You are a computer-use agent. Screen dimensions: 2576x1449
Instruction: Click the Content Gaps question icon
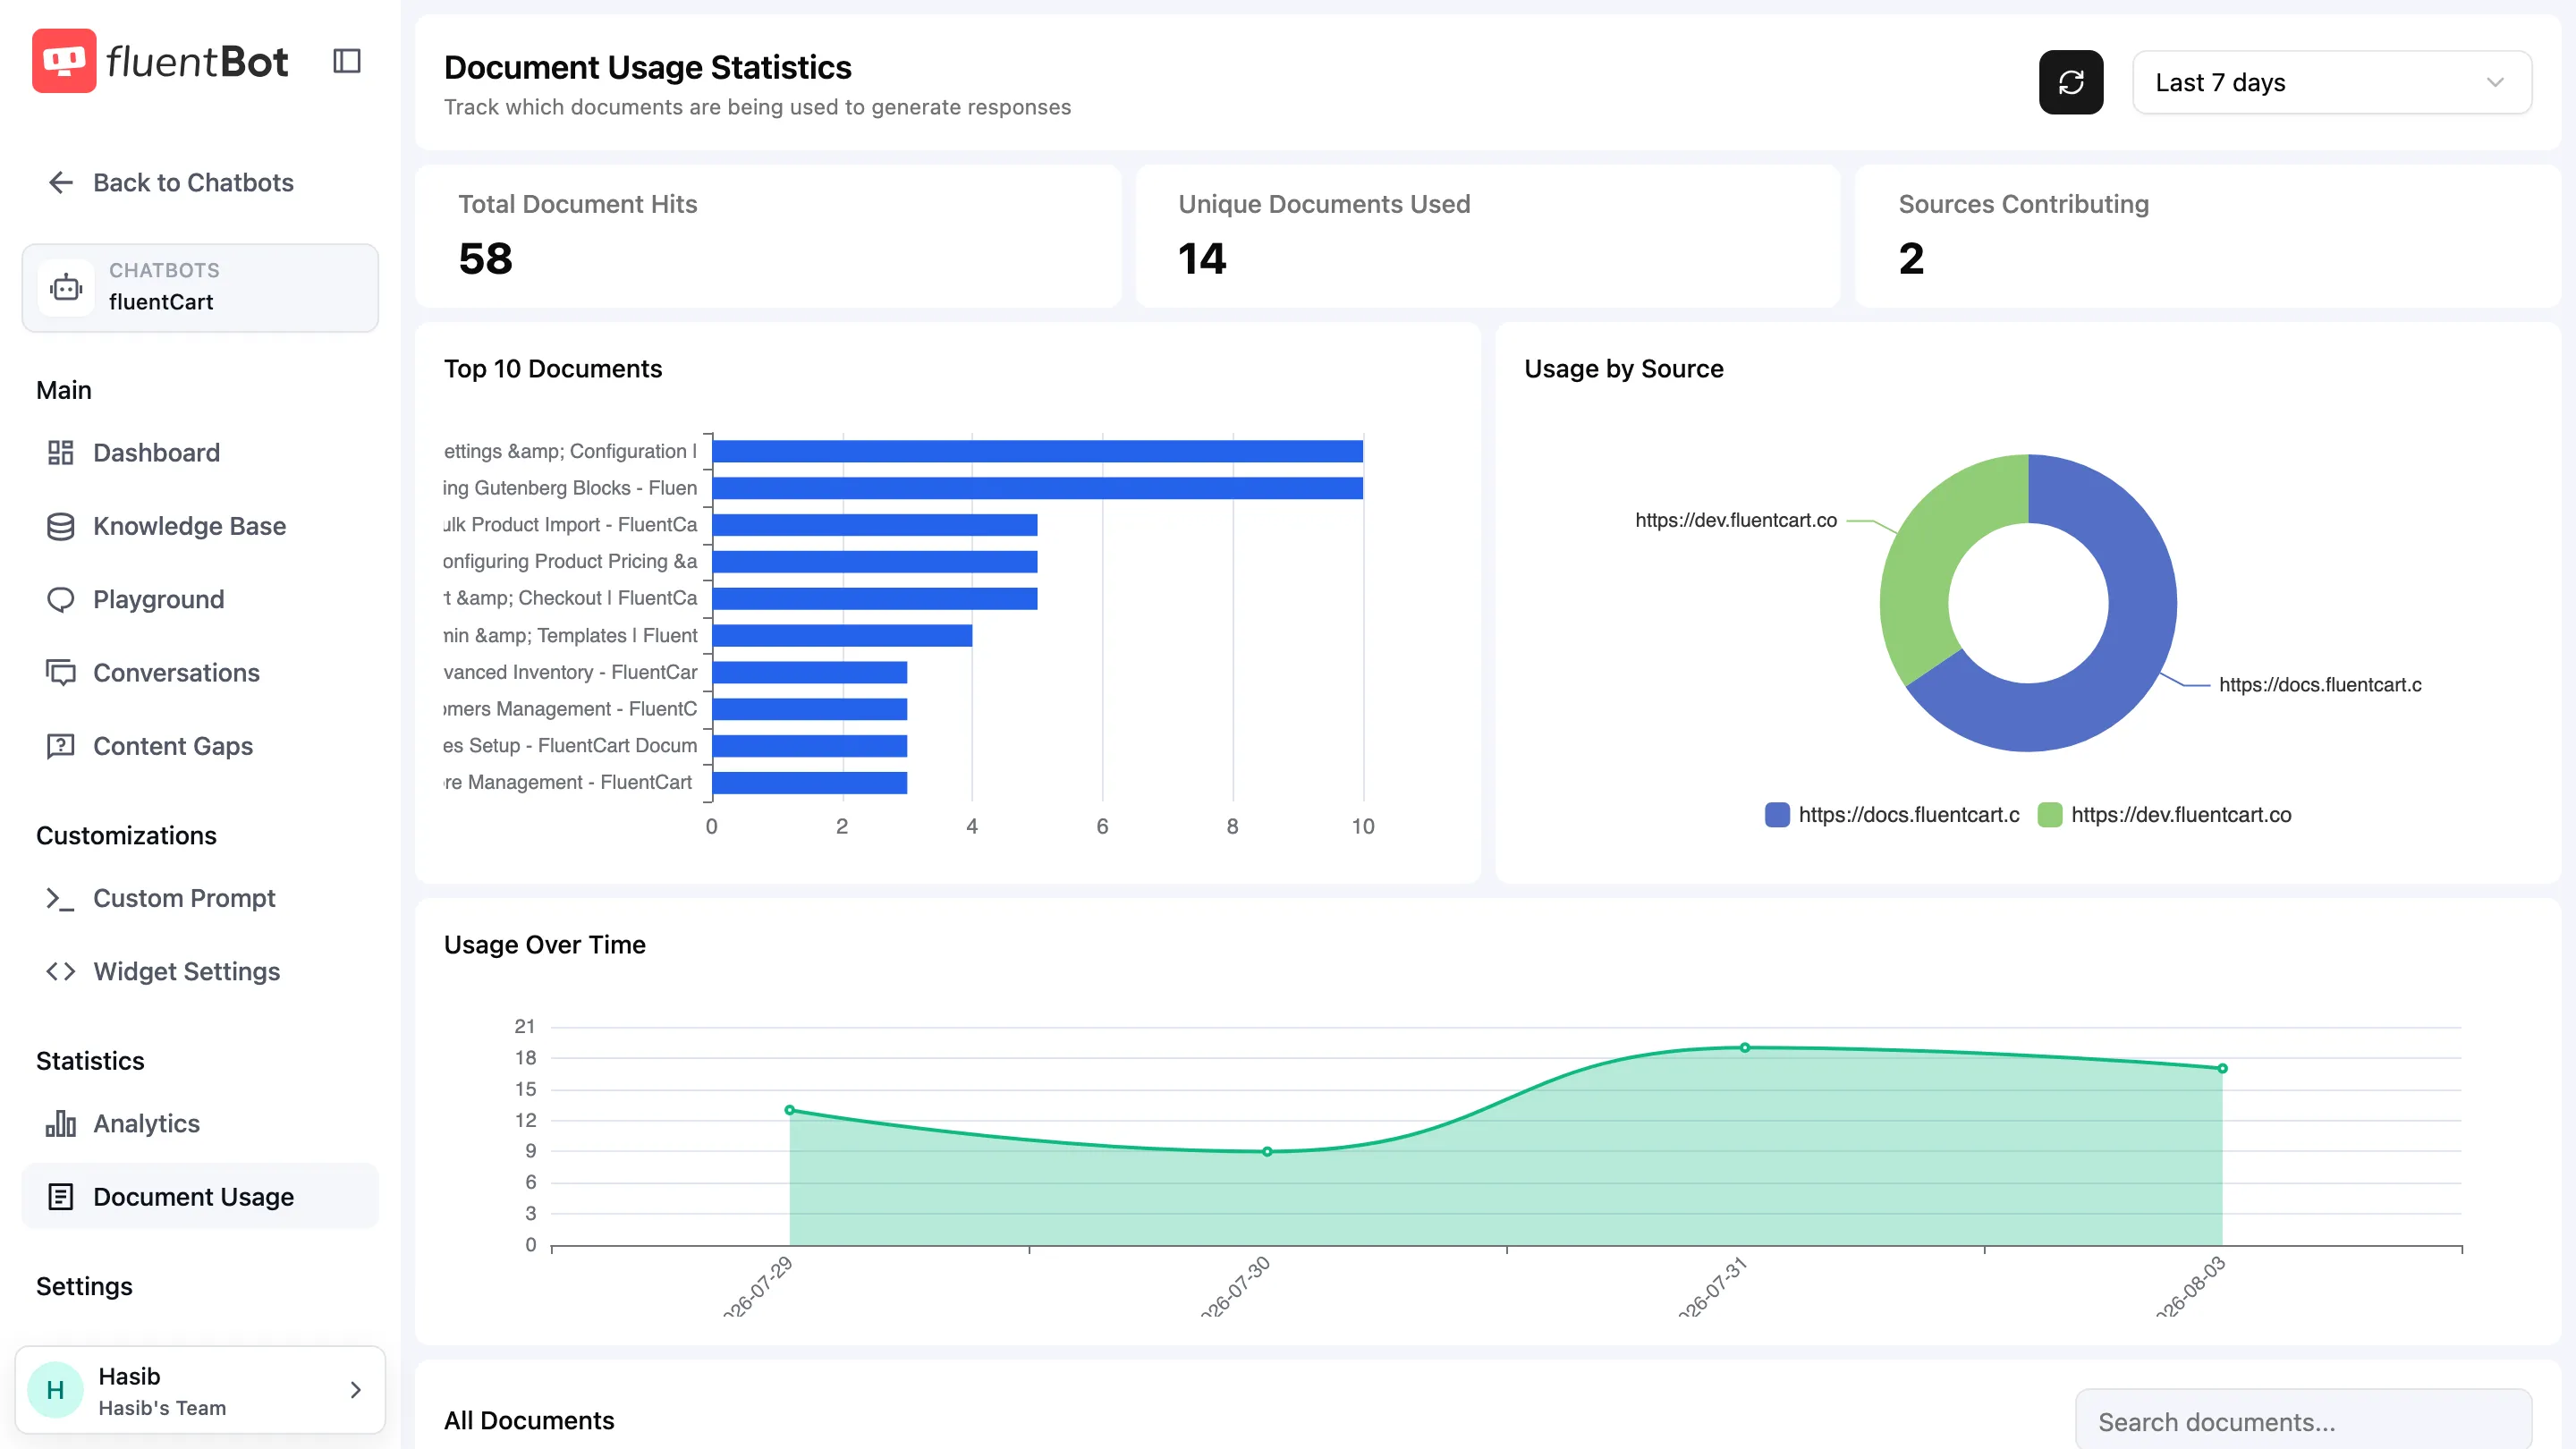pos(61,746)
